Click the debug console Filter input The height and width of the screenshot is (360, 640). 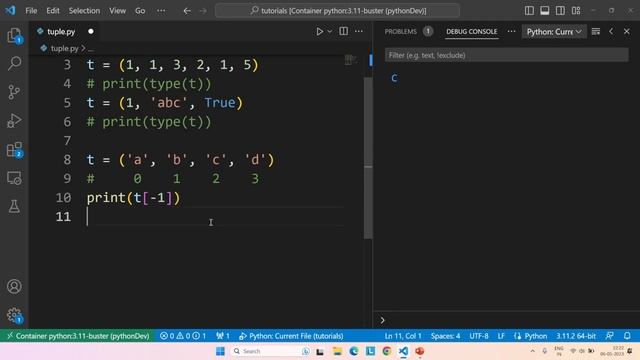click(506, 55)
